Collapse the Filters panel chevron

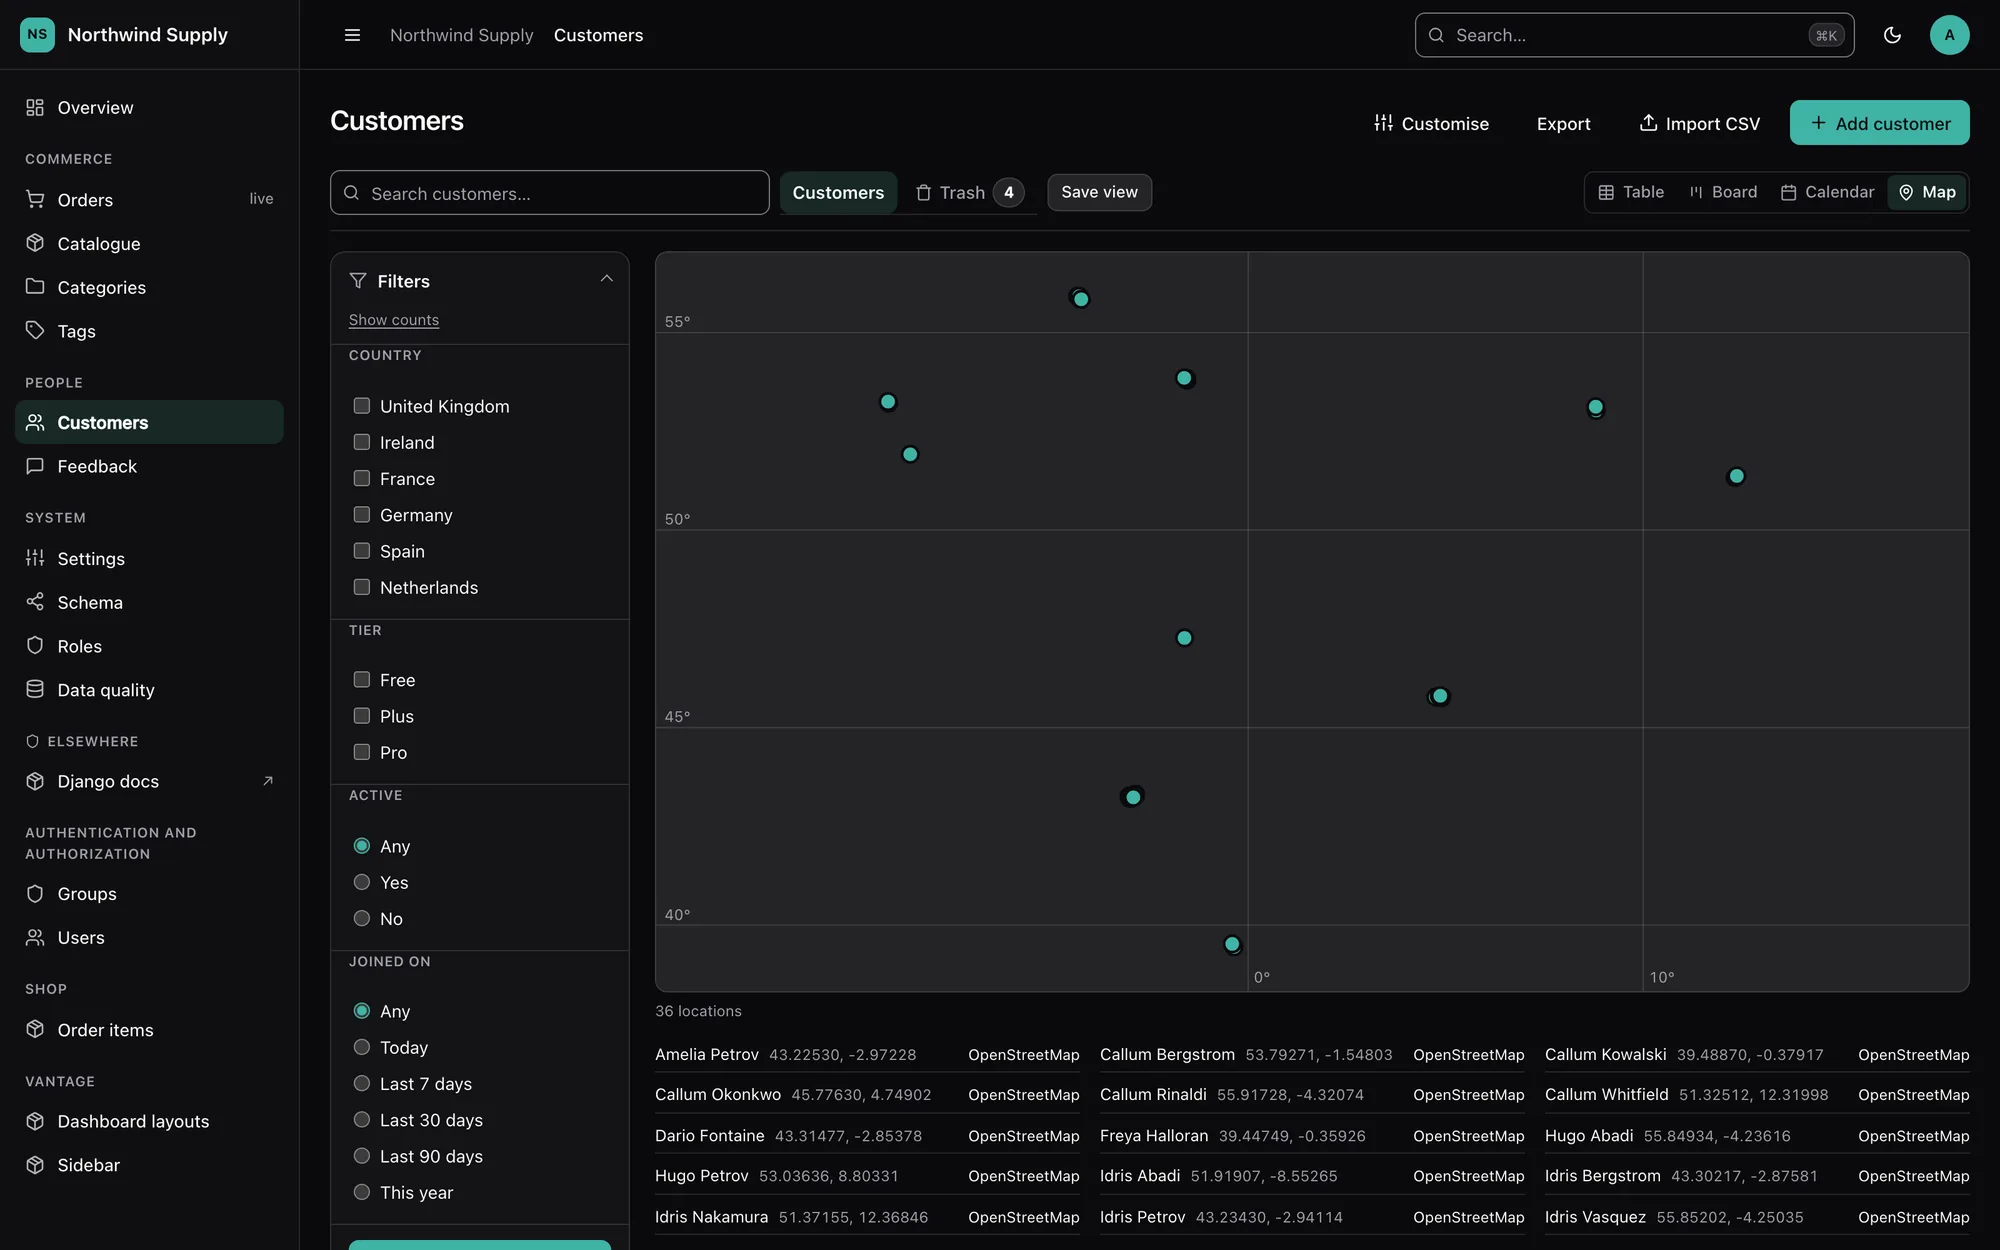pos(606,279)
